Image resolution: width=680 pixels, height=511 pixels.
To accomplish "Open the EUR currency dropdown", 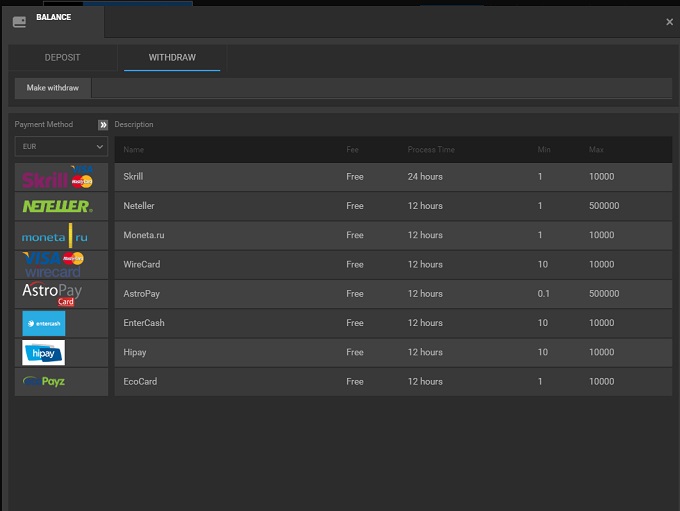I will pos(61,147).
